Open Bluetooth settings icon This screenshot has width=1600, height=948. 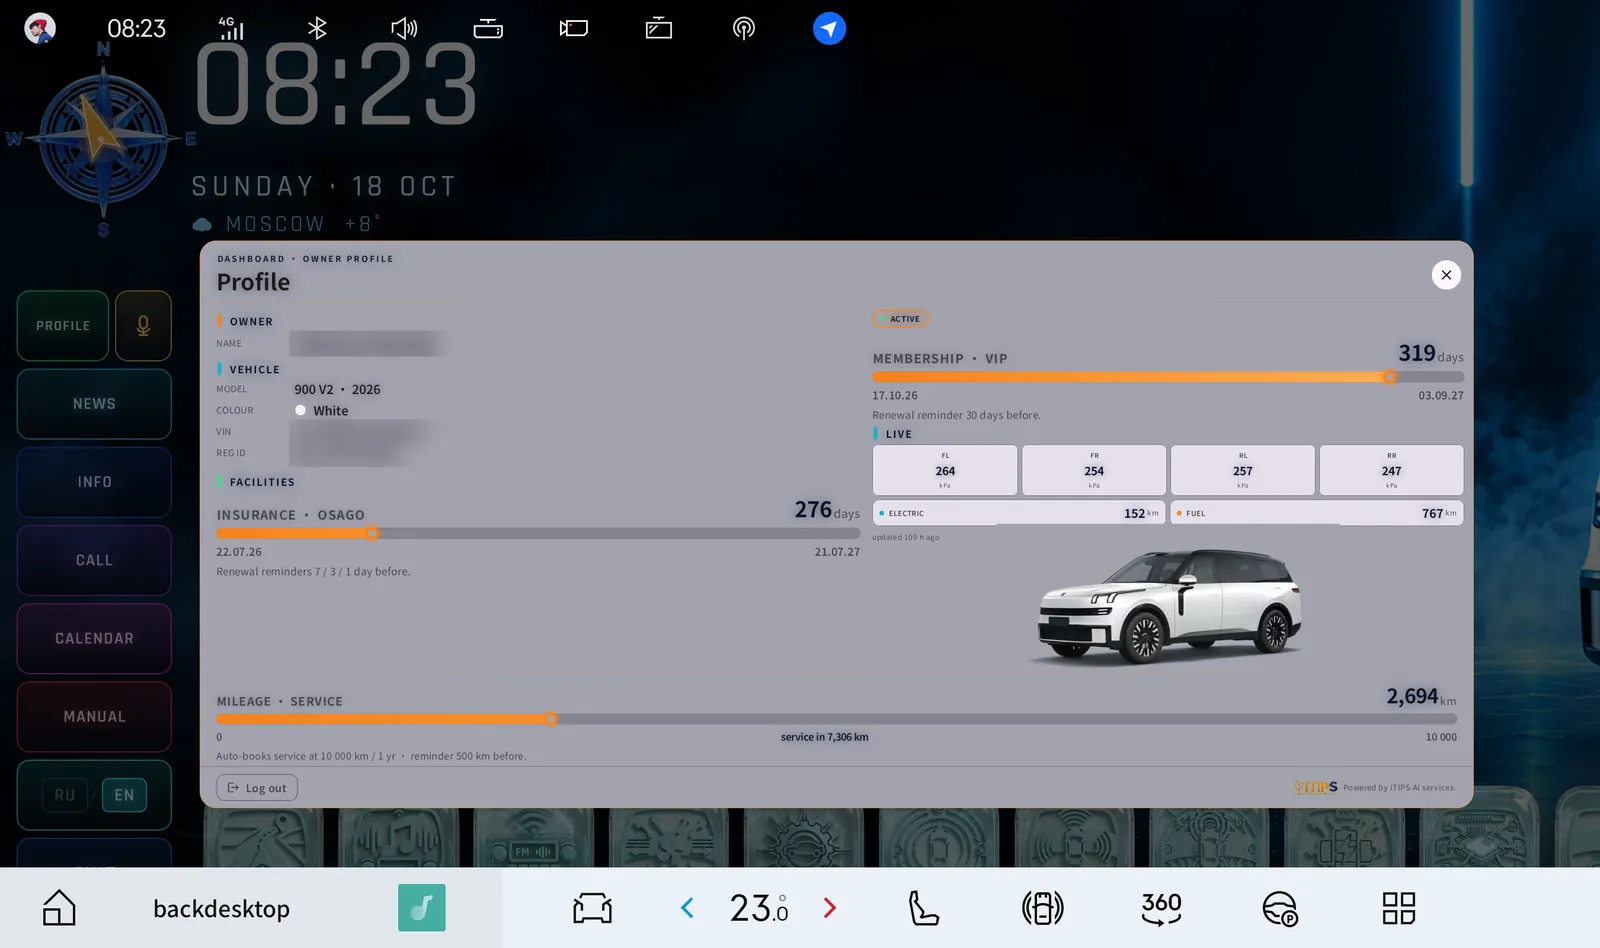point(317,28)
